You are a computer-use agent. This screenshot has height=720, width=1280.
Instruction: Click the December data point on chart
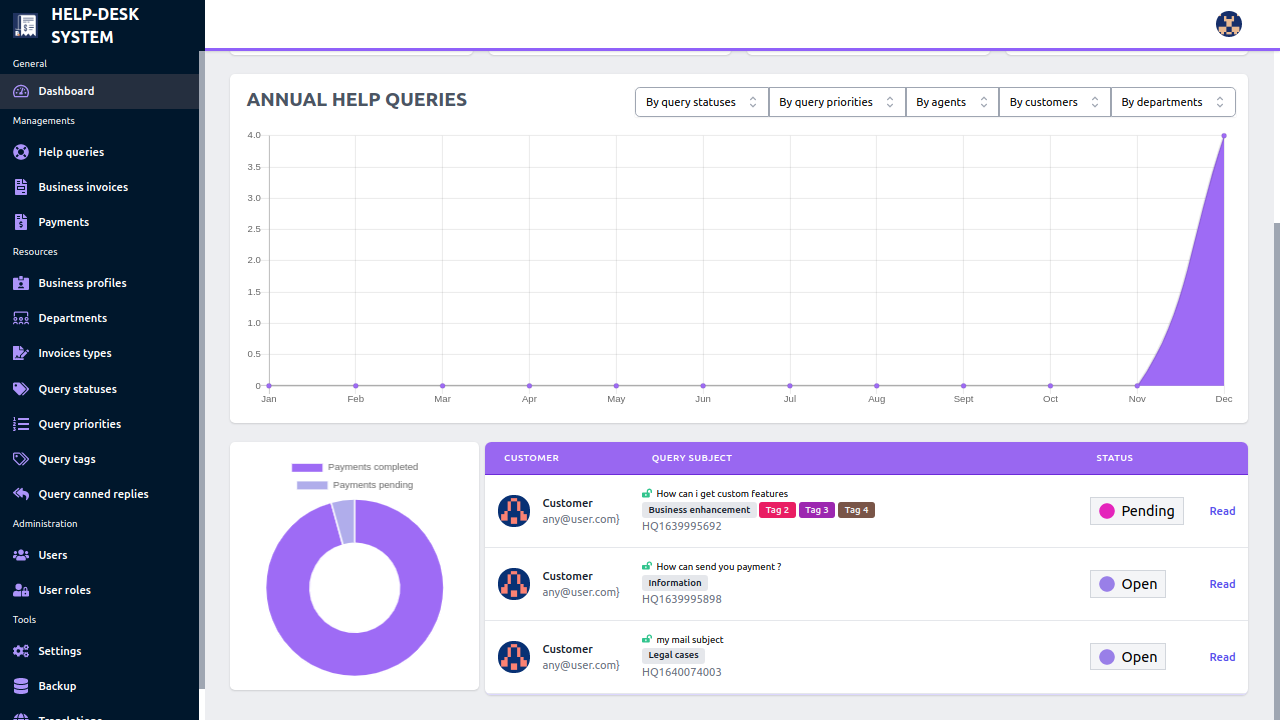tap(1224, 136)
